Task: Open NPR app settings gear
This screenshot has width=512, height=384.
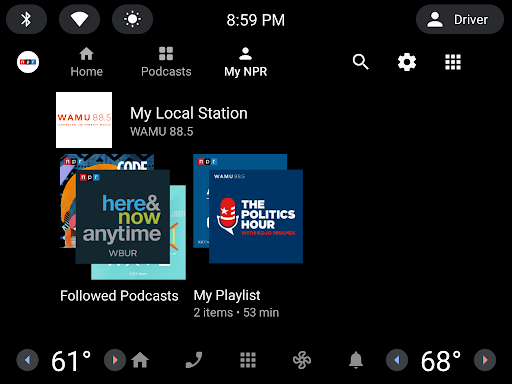Action: point(407,62)
